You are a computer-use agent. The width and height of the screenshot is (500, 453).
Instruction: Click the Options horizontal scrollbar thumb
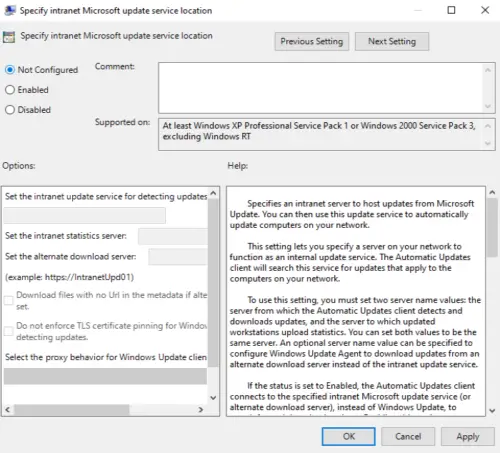(x=71, y=409)
